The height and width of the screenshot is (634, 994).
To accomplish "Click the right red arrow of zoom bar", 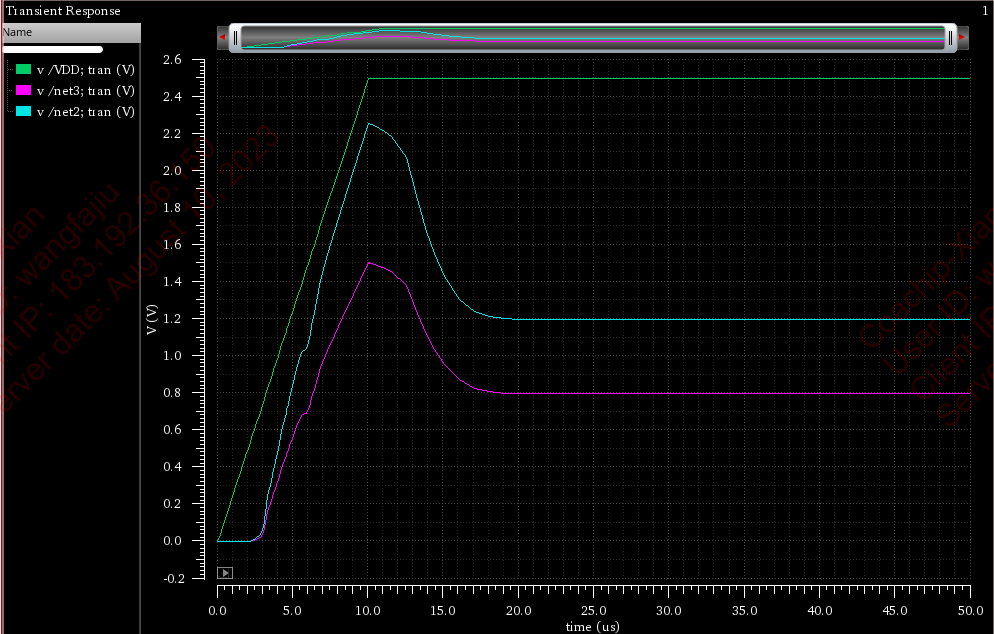I will [x=962, y=37].
